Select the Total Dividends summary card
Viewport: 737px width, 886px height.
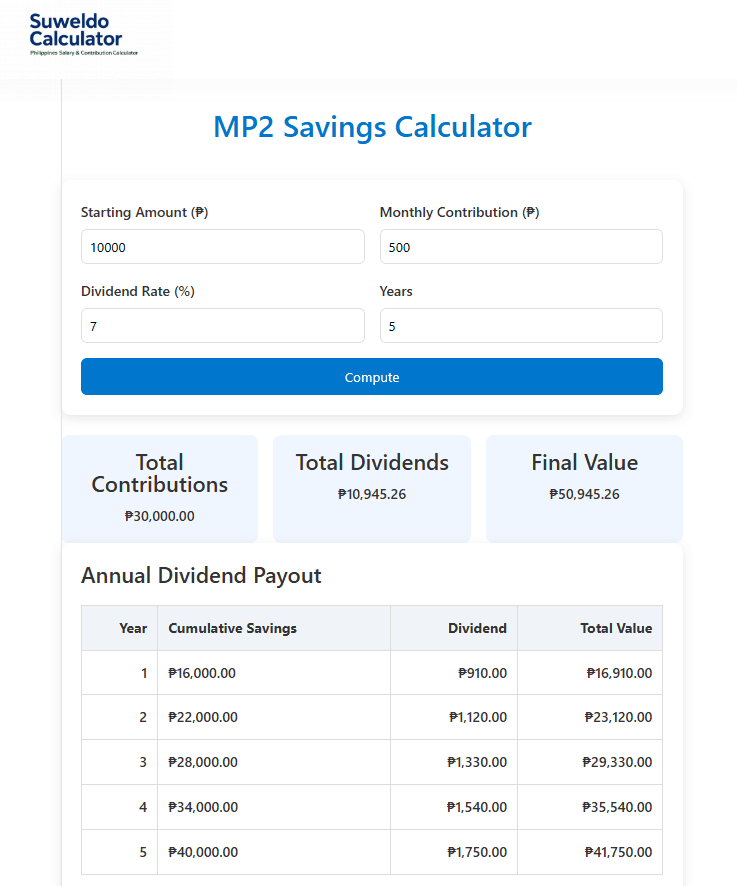click(x=371, y=488)
